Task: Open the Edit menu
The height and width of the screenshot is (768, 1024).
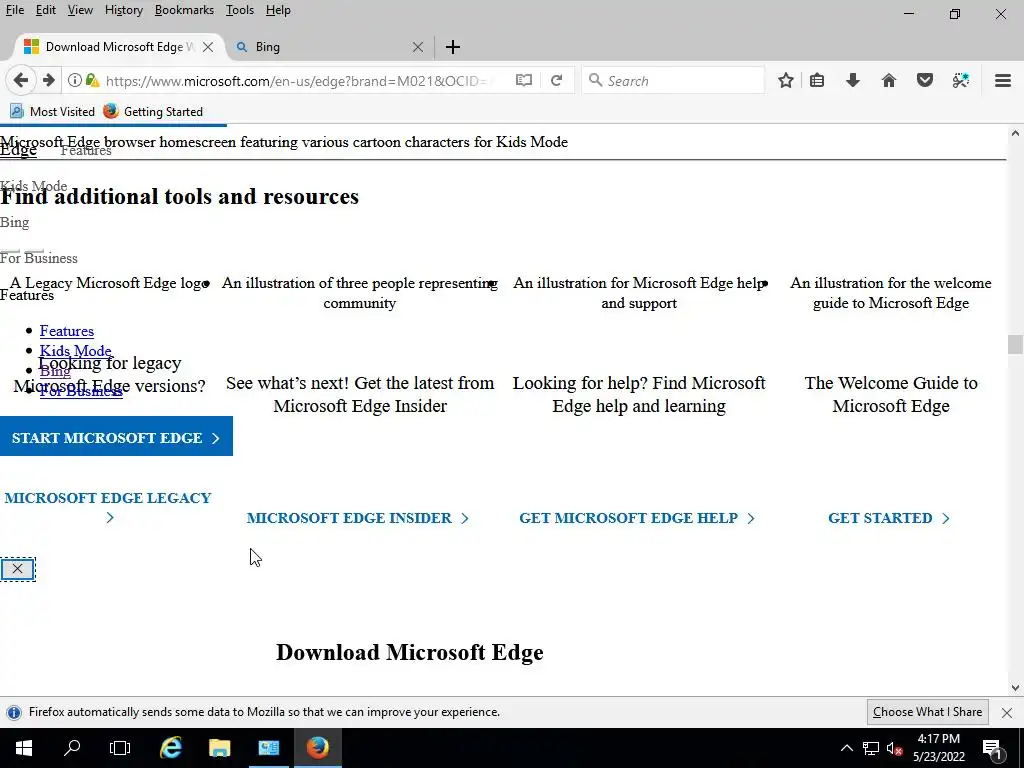Action: tap(45, 10)
